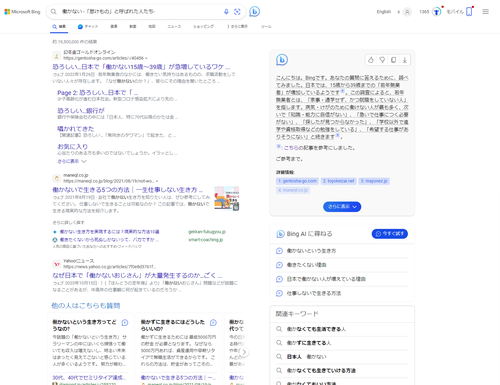Open sublink 囁かれてきた
The image size is (500, 385).
(76, 128)
